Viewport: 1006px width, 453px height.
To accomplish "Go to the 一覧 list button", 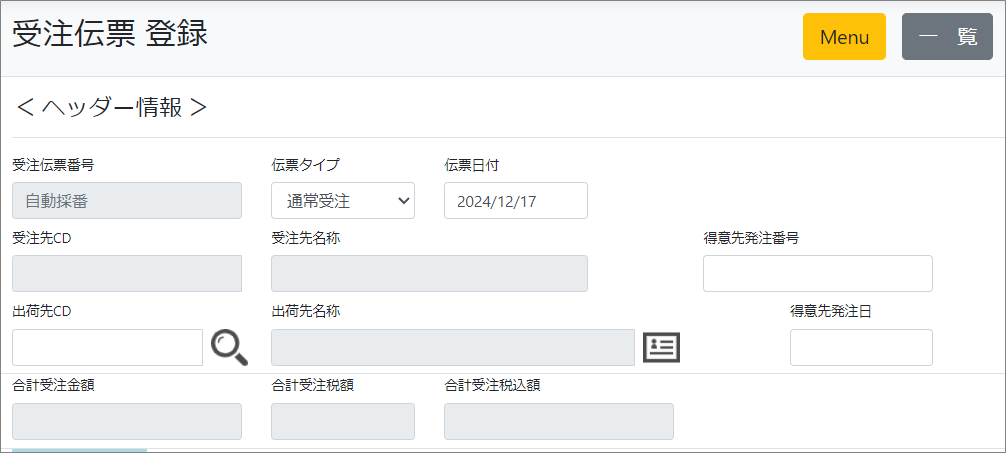I will pos(947,37).
